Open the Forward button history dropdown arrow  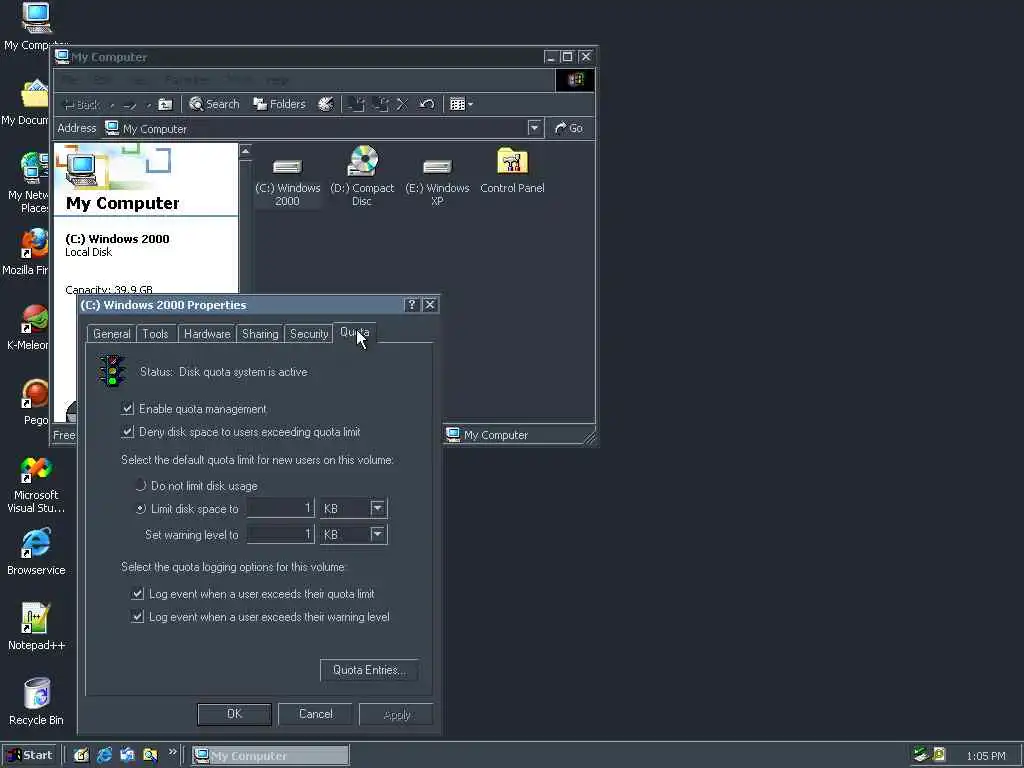(148, 104)
